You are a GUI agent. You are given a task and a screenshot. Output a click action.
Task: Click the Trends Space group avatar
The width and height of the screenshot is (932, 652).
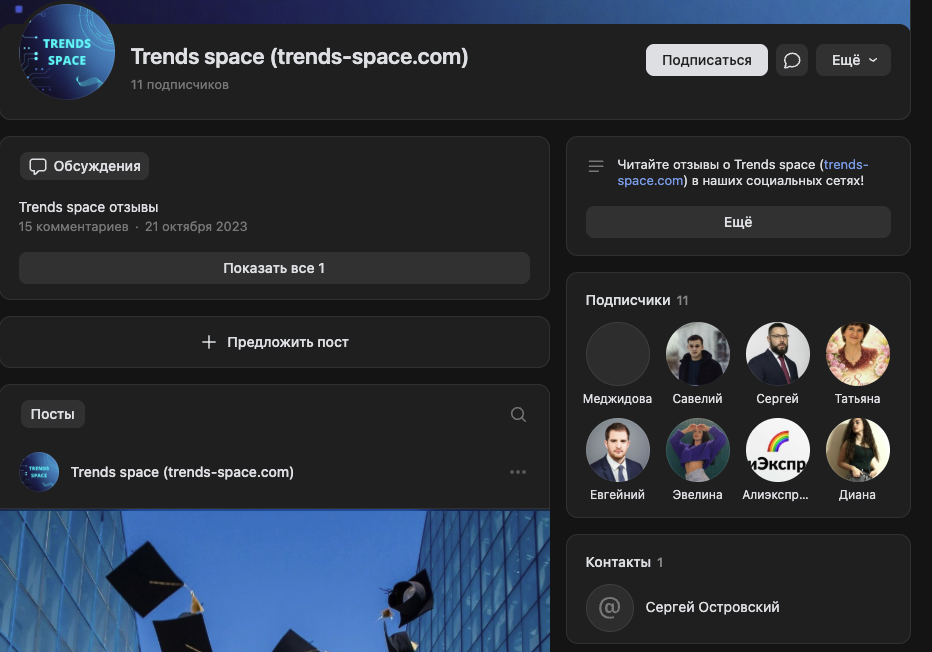67,52
